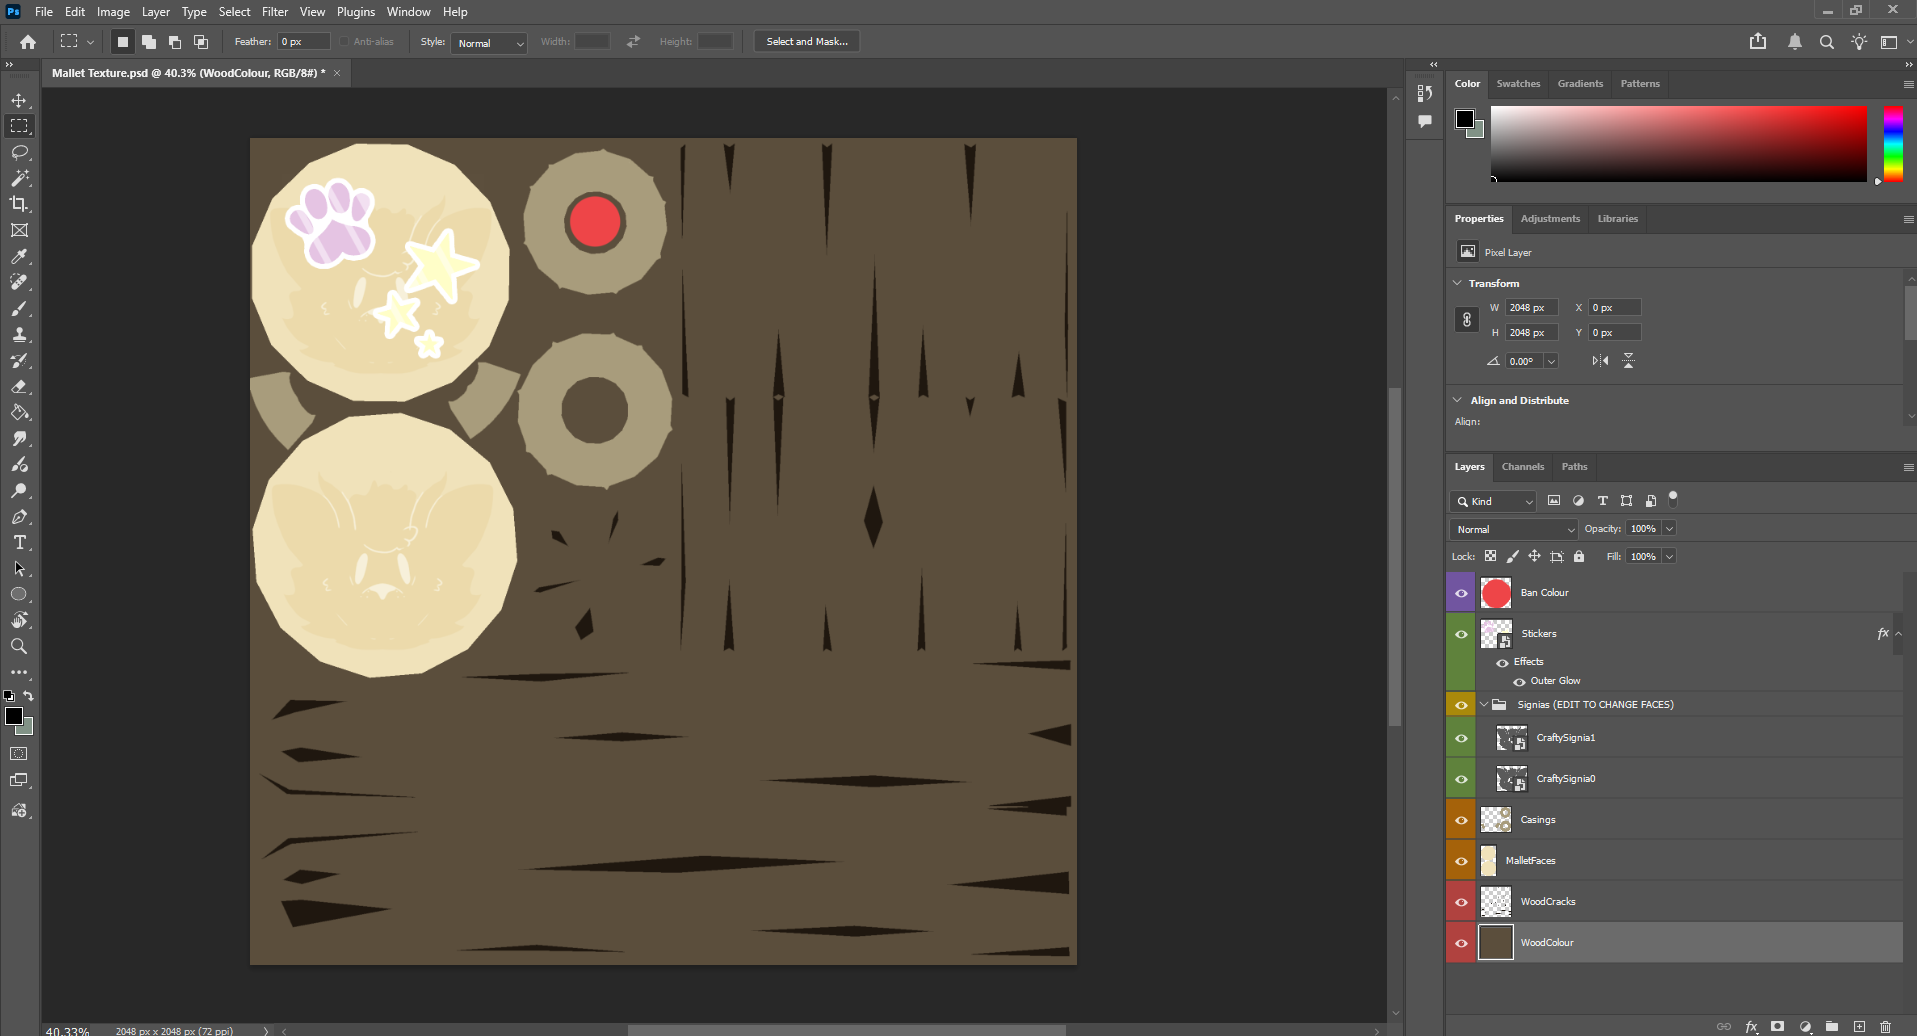This screenshot has height=1036, width=1917.
Task: Set Feather value in the options bar
Action: [x=302, y=41]
